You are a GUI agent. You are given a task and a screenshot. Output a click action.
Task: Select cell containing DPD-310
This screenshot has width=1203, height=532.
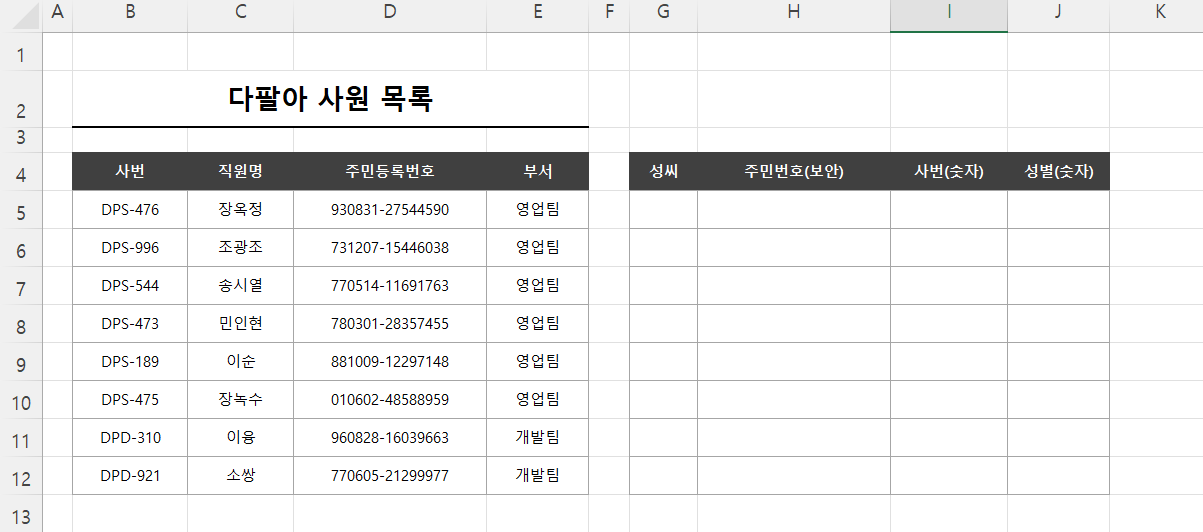click(x=130, y=438)
